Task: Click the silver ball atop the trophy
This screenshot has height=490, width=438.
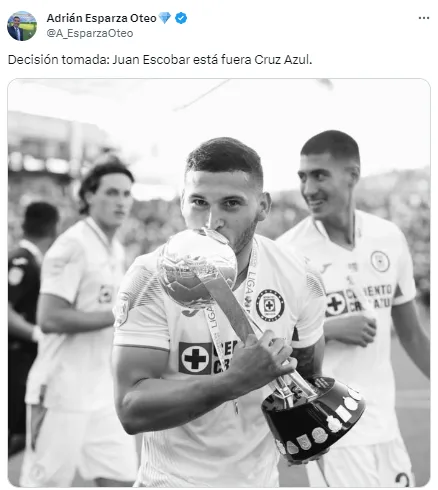Action: (198, 266)
